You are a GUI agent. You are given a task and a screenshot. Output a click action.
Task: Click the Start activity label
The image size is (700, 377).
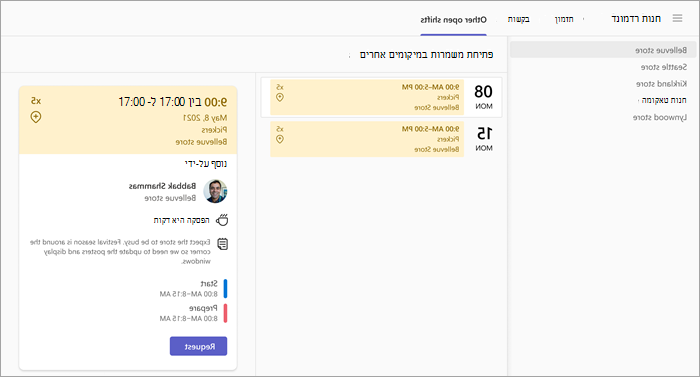[x=209, y=284]
